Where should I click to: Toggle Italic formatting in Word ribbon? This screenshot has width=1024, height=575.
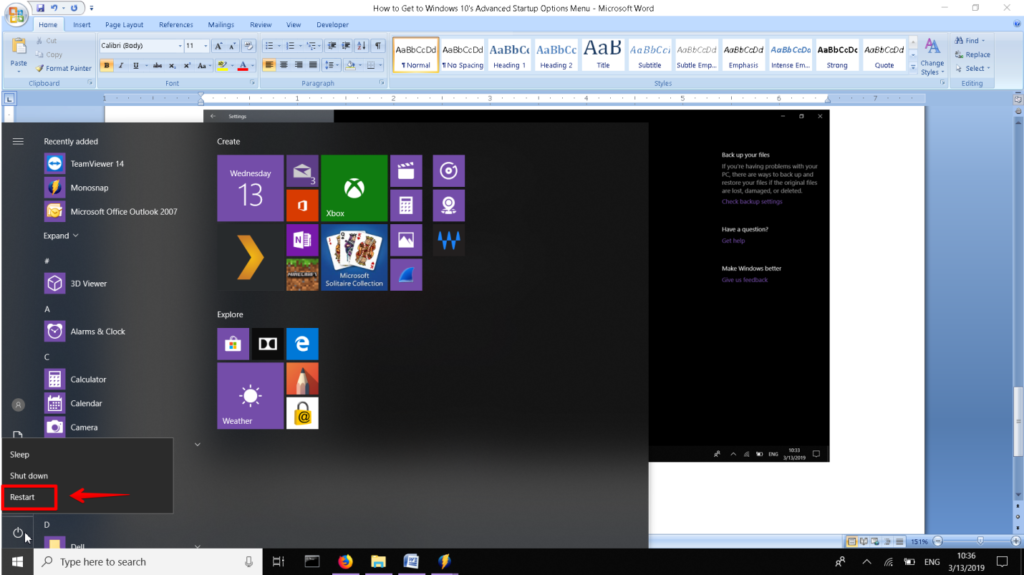click(121, 65)
